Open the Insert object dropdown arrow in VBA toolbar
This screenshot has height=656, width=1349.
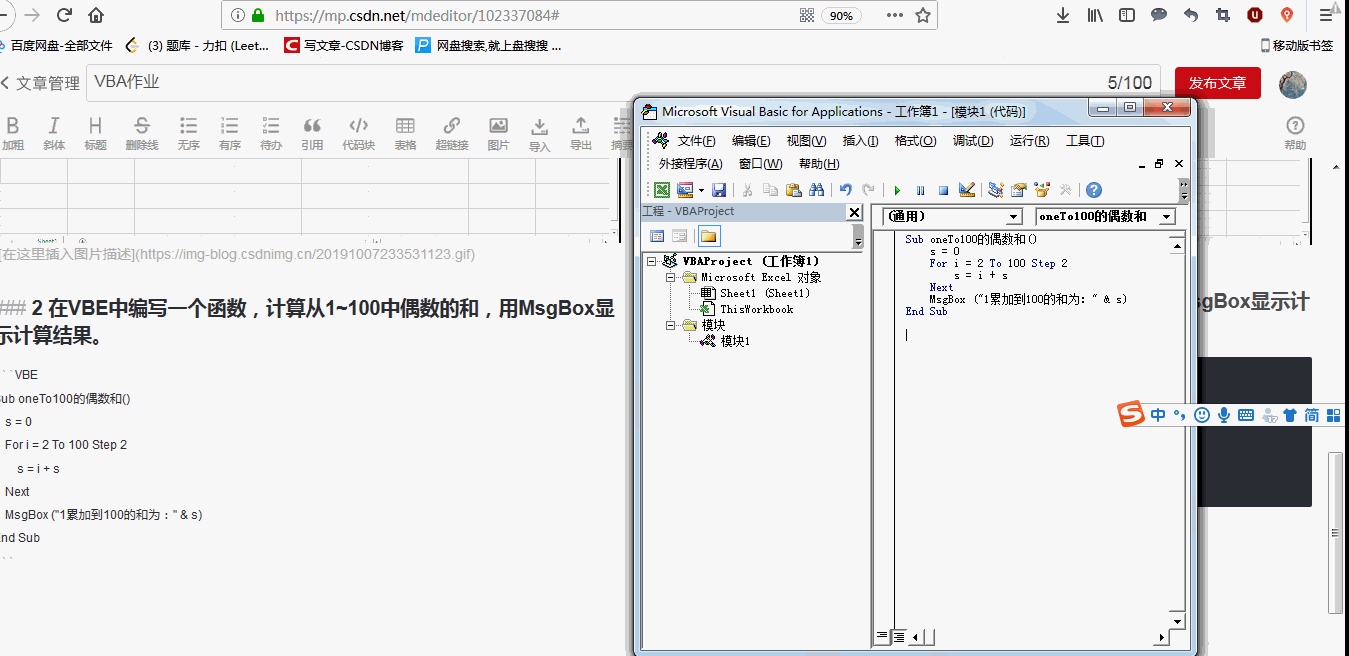point(701,190)
